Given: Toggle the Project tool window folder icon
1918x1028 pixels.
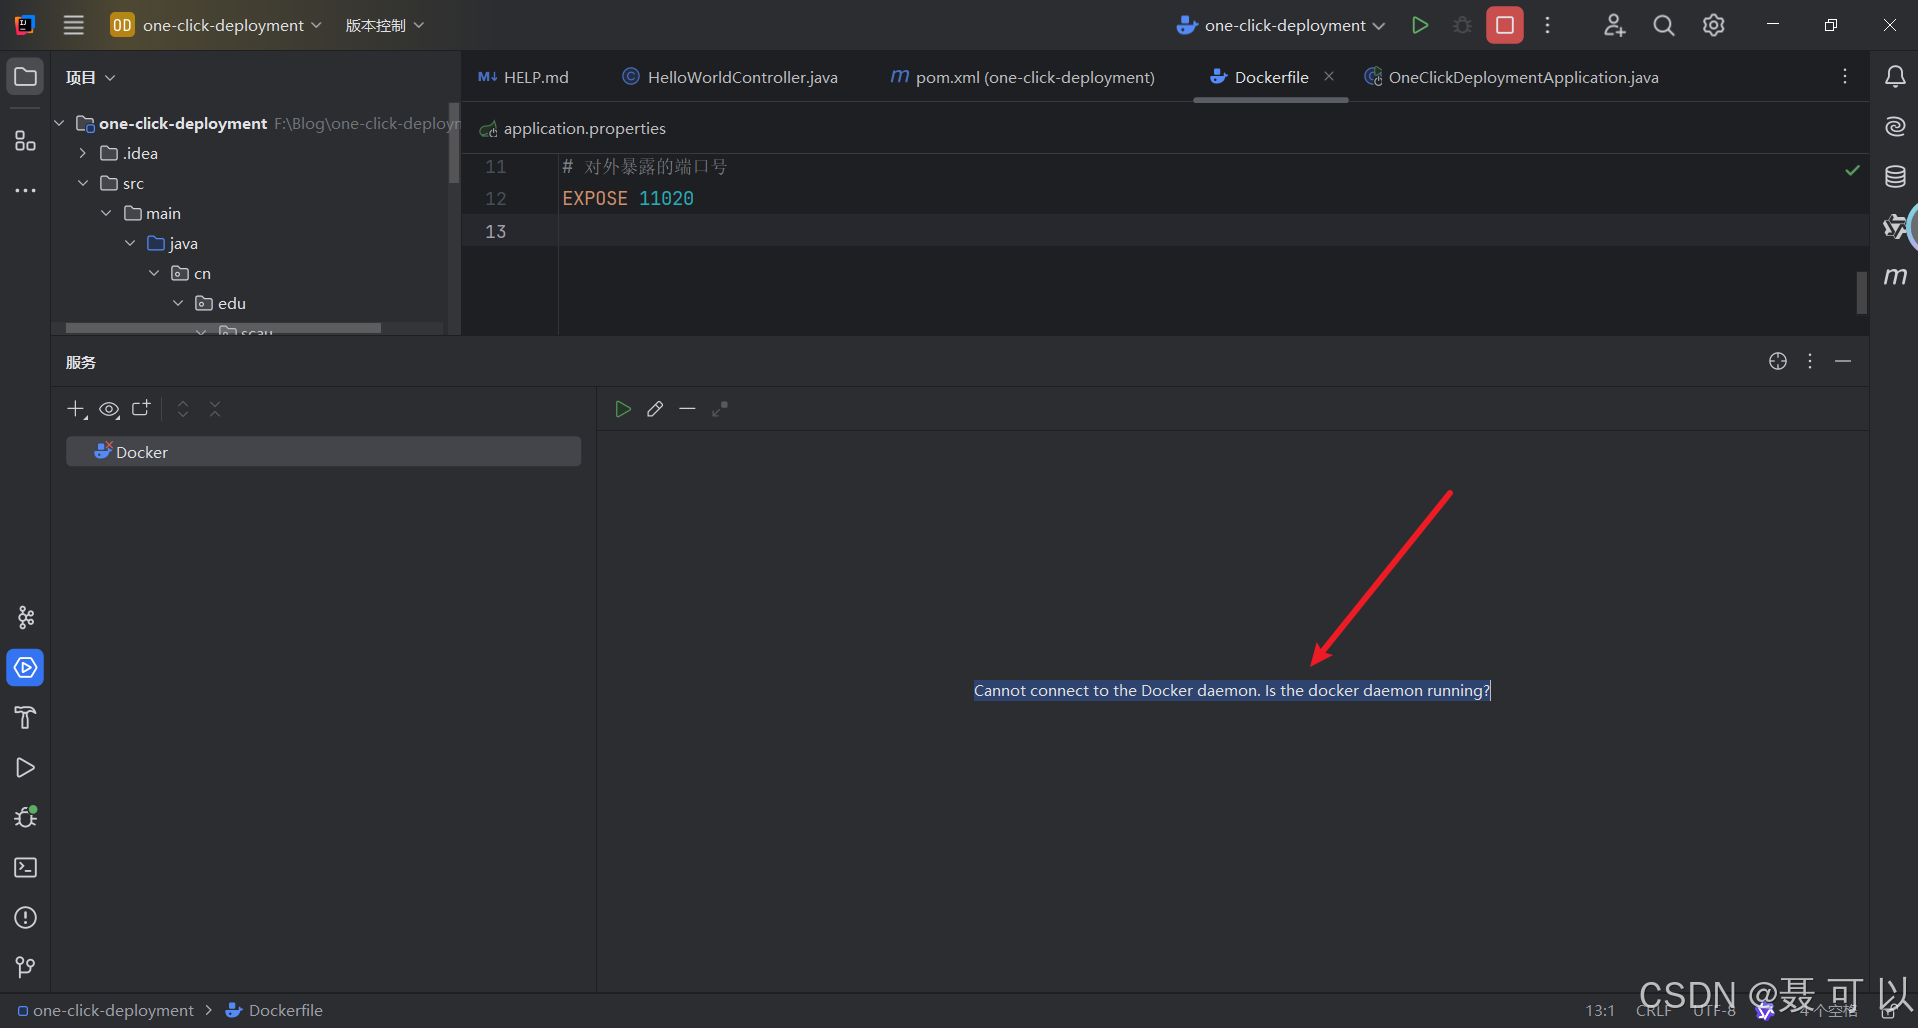Looking at the screenshot, I should click(25, 77).
